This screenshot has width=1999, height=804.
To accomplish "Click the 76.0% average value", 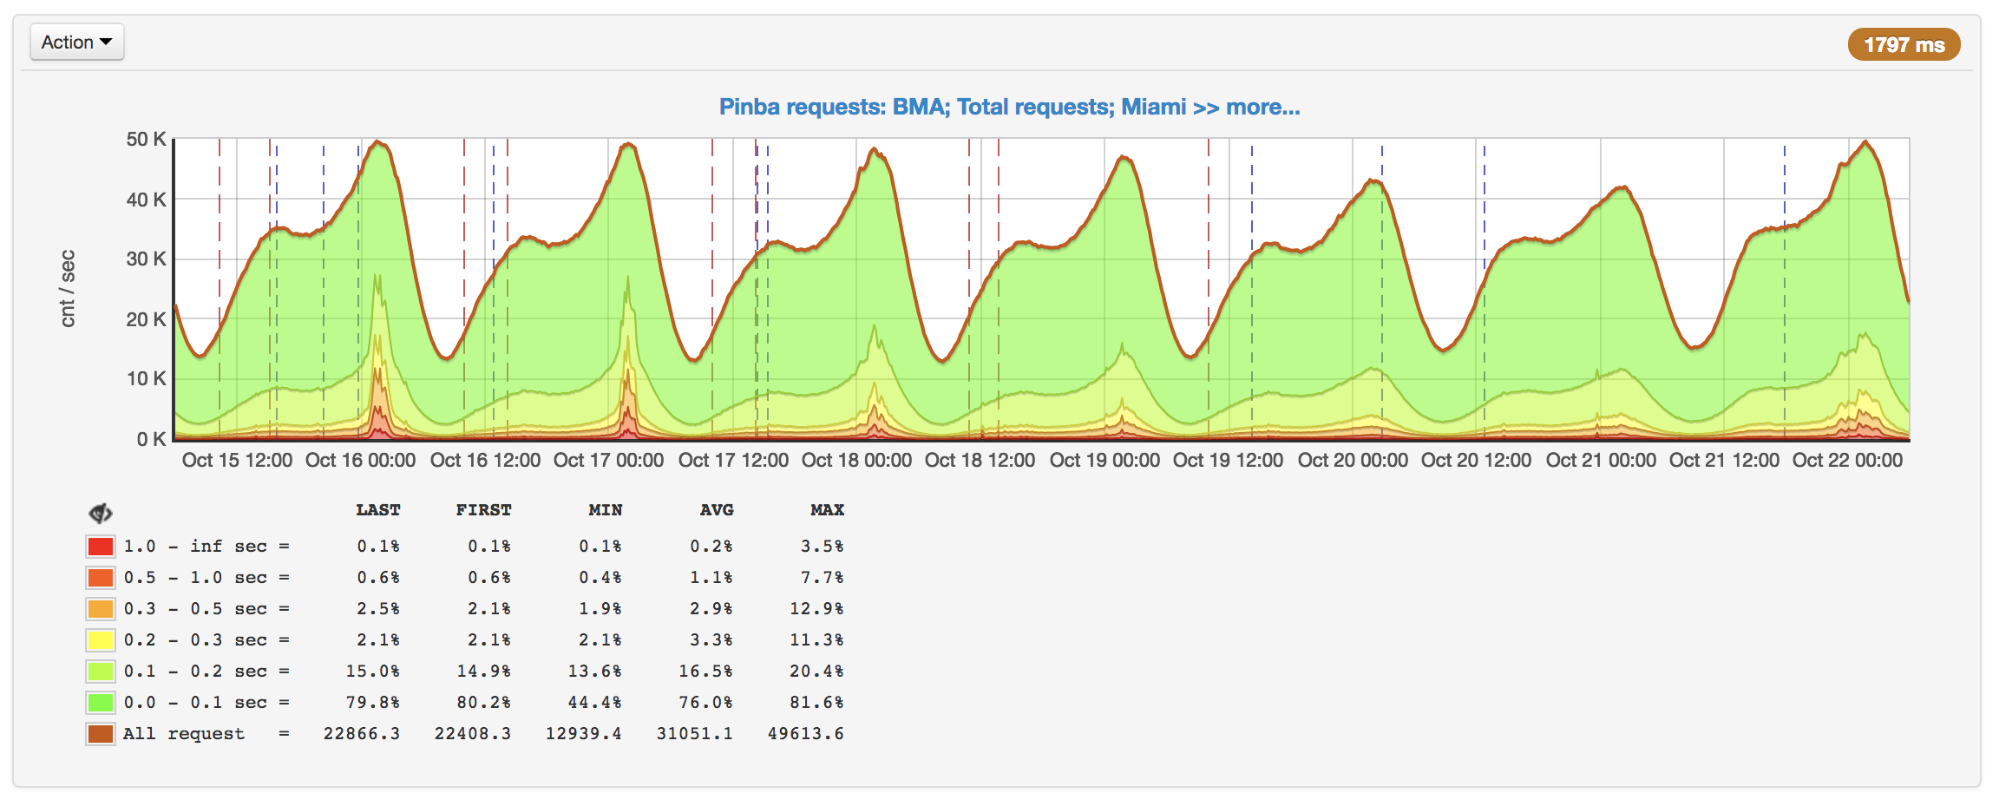I will 706,702.
